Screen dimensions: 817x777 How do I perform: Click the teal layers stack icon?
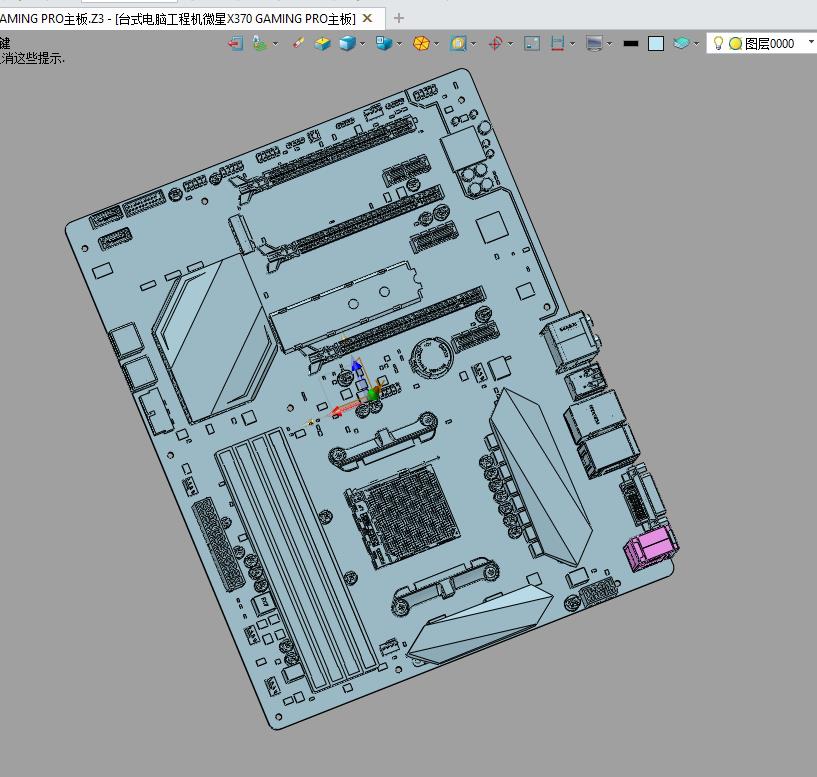(x=681, y=43)
